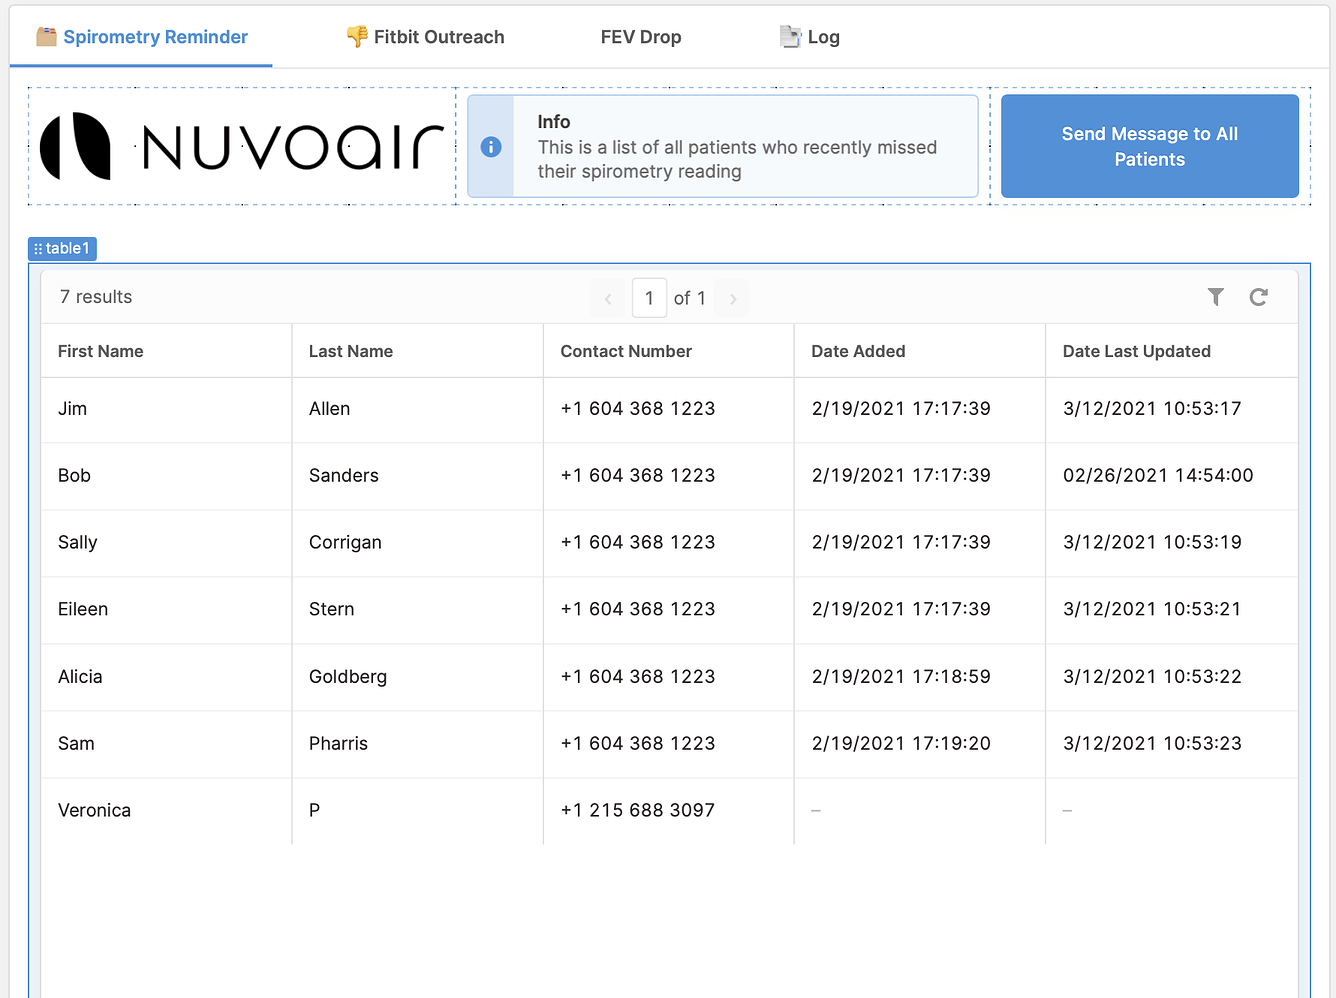Click the thumbs-down icon on Fitbit Outreach tab

356,36
